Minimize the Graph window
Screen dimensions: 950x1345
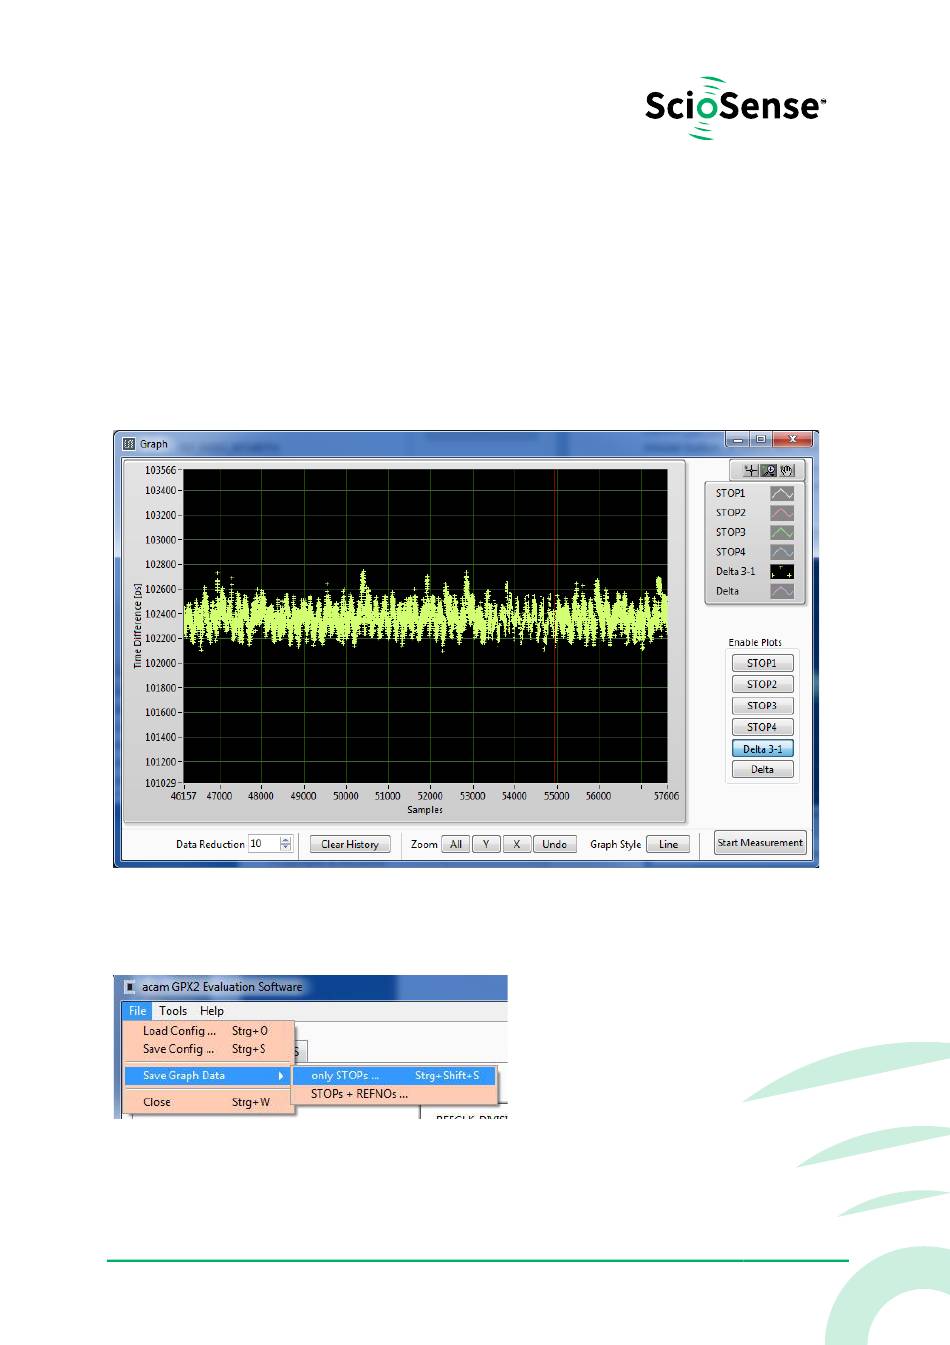738,440
